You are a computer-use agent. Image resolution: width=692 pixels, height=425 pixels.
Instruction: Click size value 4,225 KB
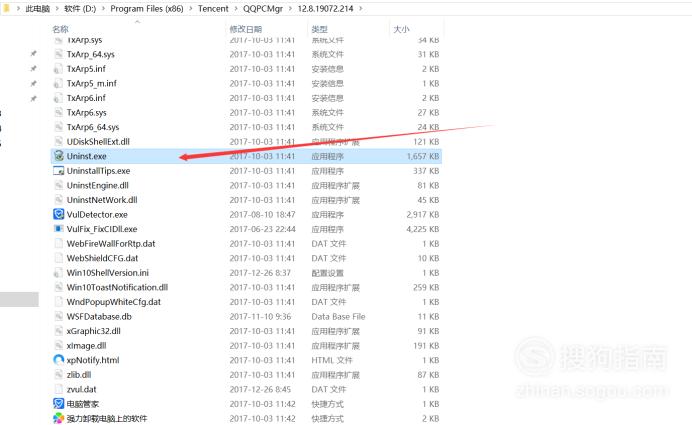[x=423, y=229]
